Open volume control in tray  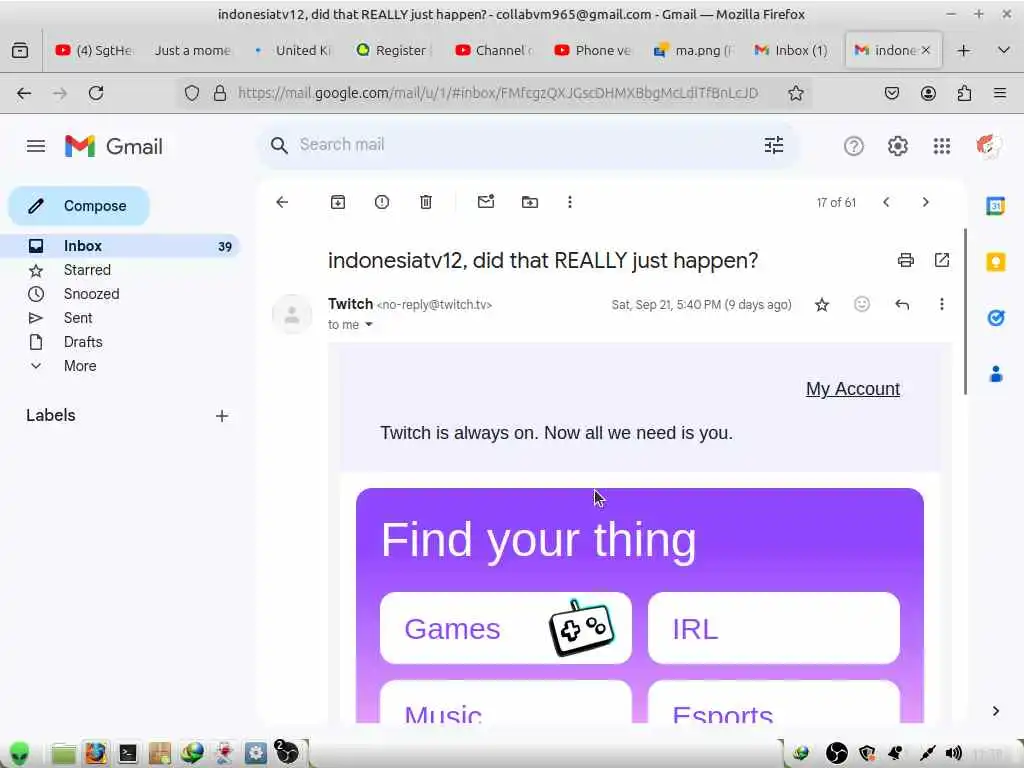953,753
